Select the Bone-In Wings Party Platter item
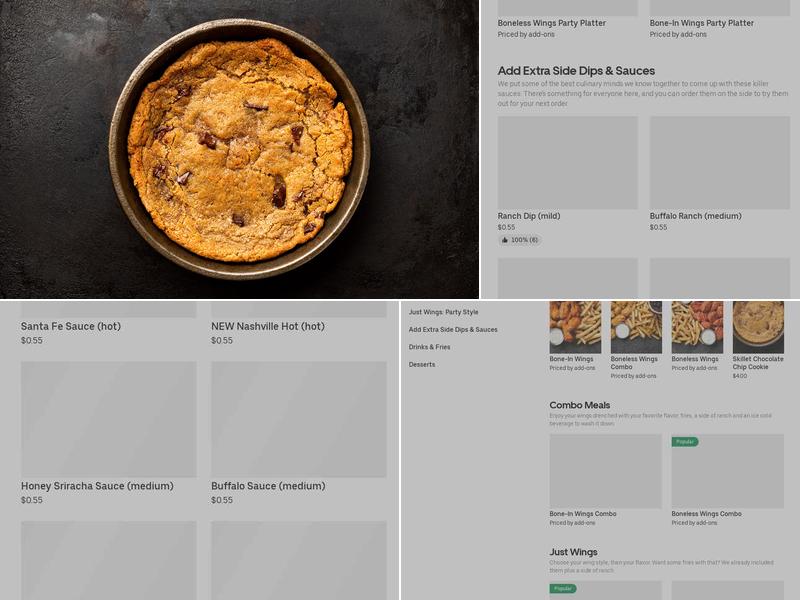Screen dimensions: 800x600 click(702, 23)
